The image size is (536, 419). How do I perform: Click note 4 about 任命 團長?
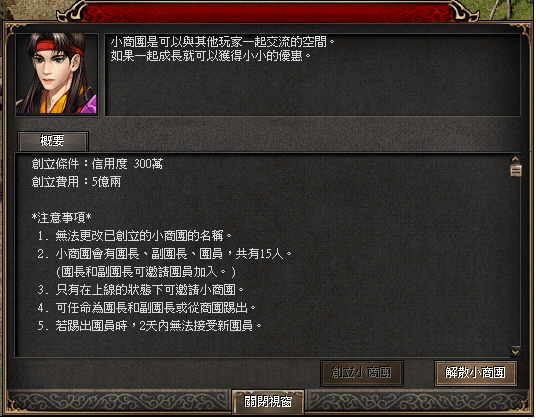[147, 309]
